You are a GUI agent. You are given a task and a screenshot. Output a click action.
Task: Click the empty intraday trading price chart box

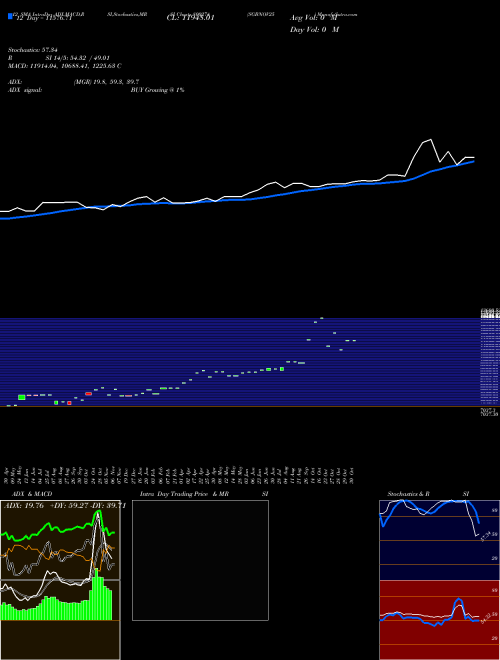(200, 560)
